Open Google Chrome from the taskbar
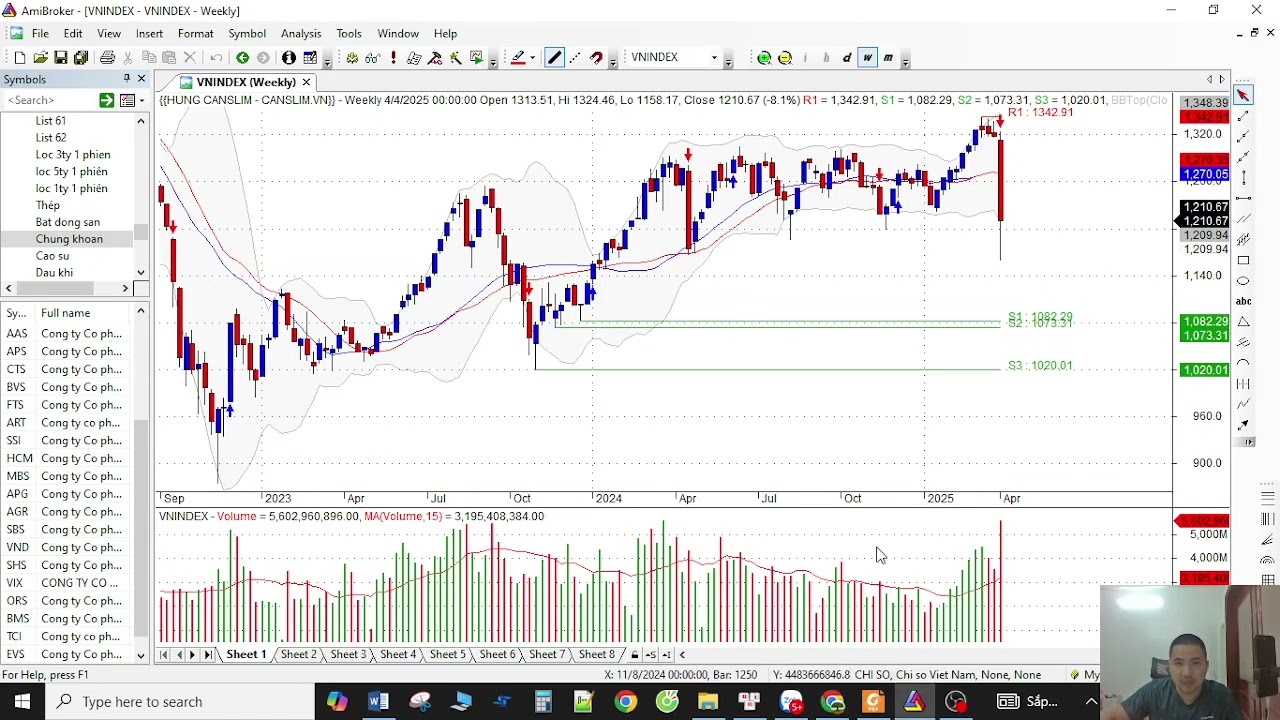Viewport: 1280px width, 720px height. click(625, 702)
